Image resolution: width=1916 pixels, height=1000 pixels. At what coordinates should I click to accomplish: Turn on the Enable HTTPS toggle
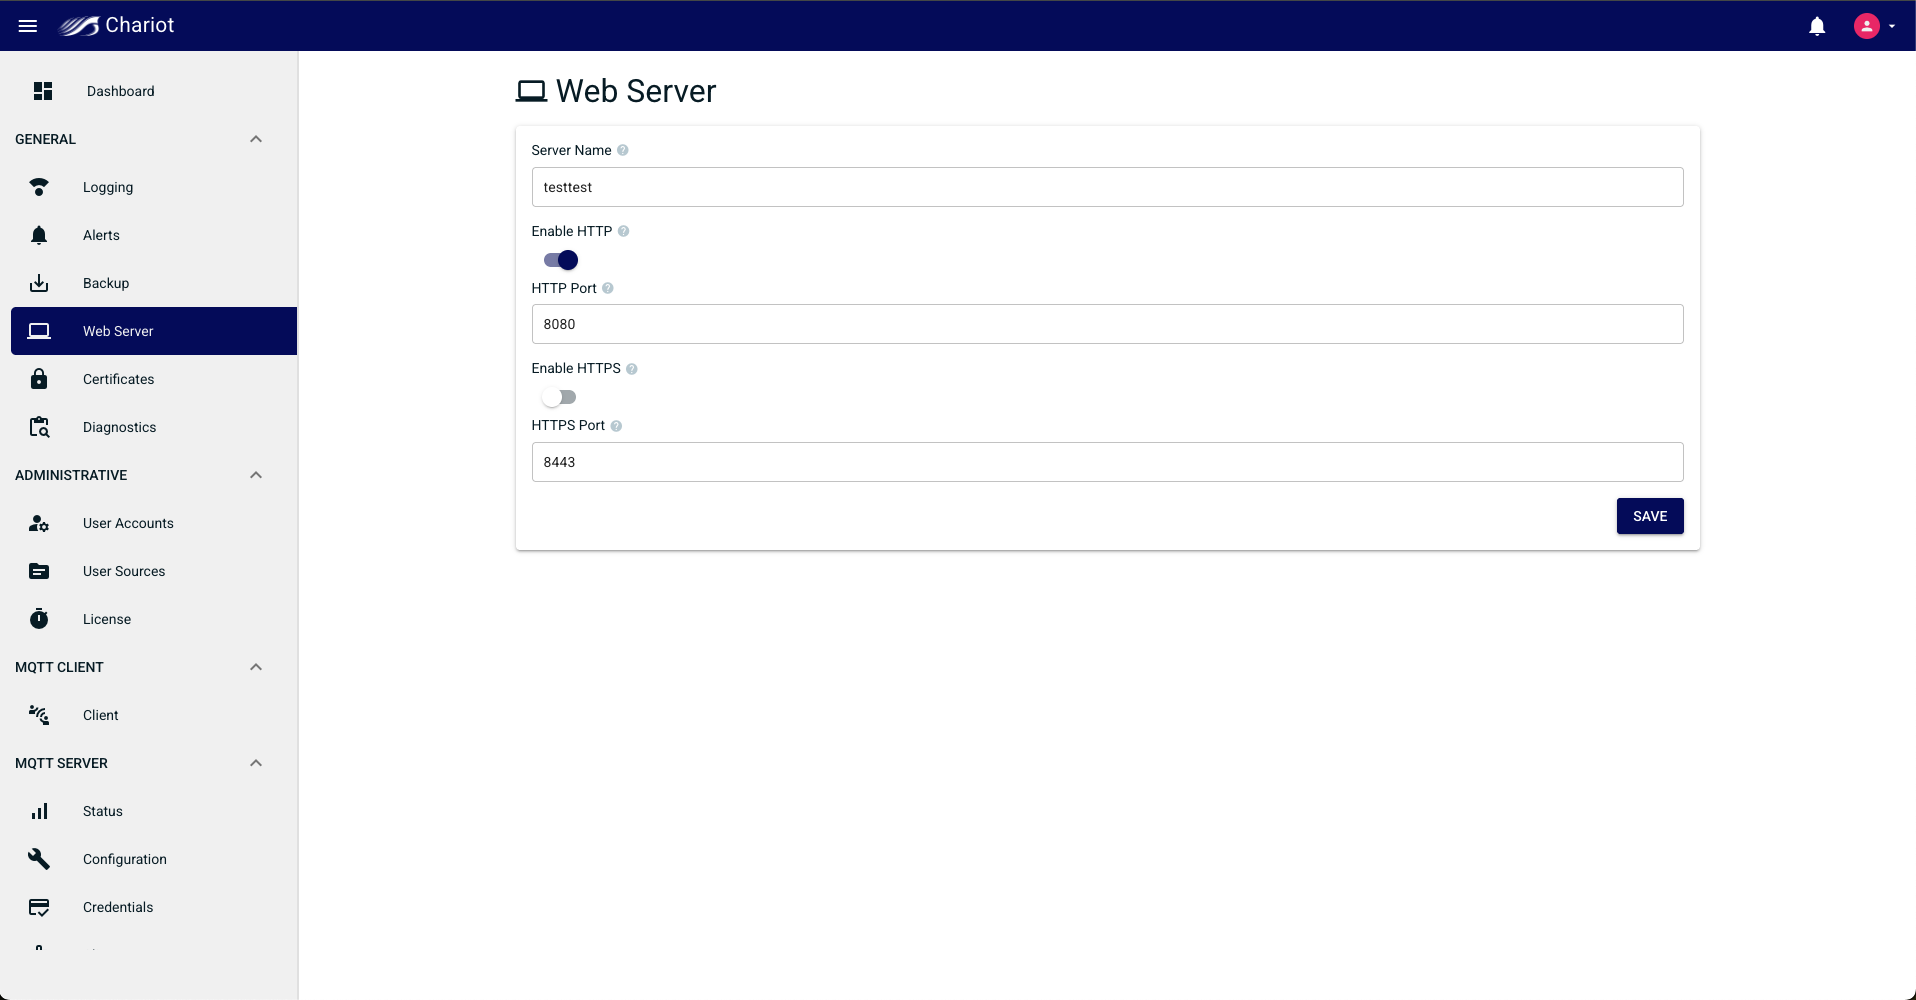click(559, 397)
